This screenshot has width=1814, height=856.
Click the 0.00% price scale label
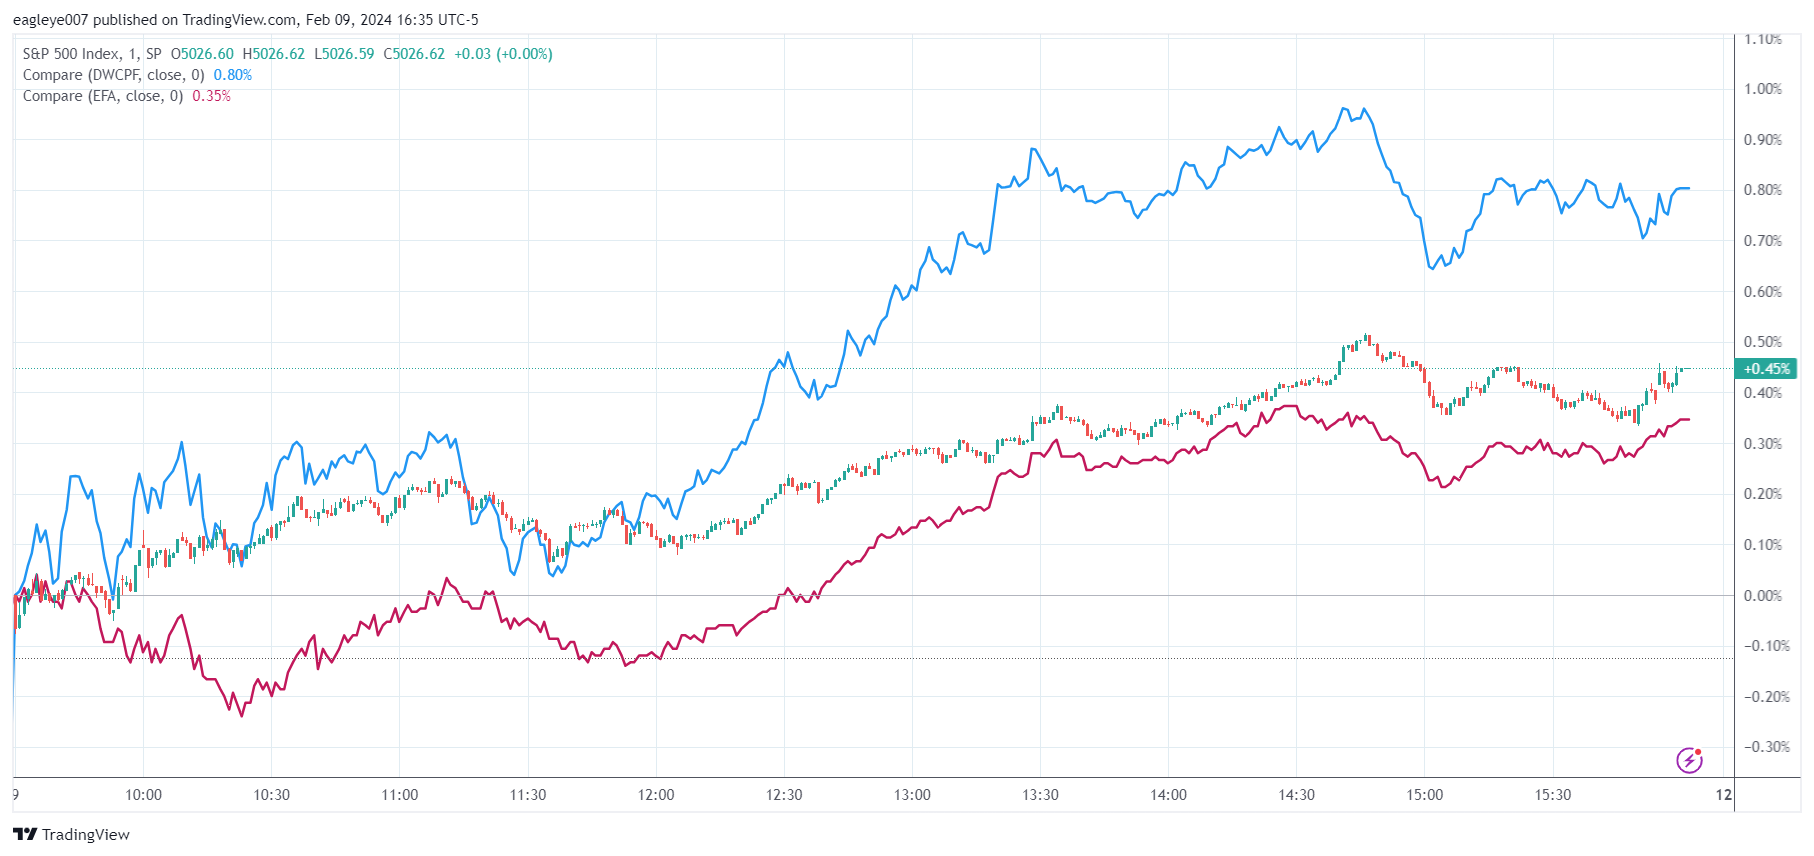(1762, 596)
